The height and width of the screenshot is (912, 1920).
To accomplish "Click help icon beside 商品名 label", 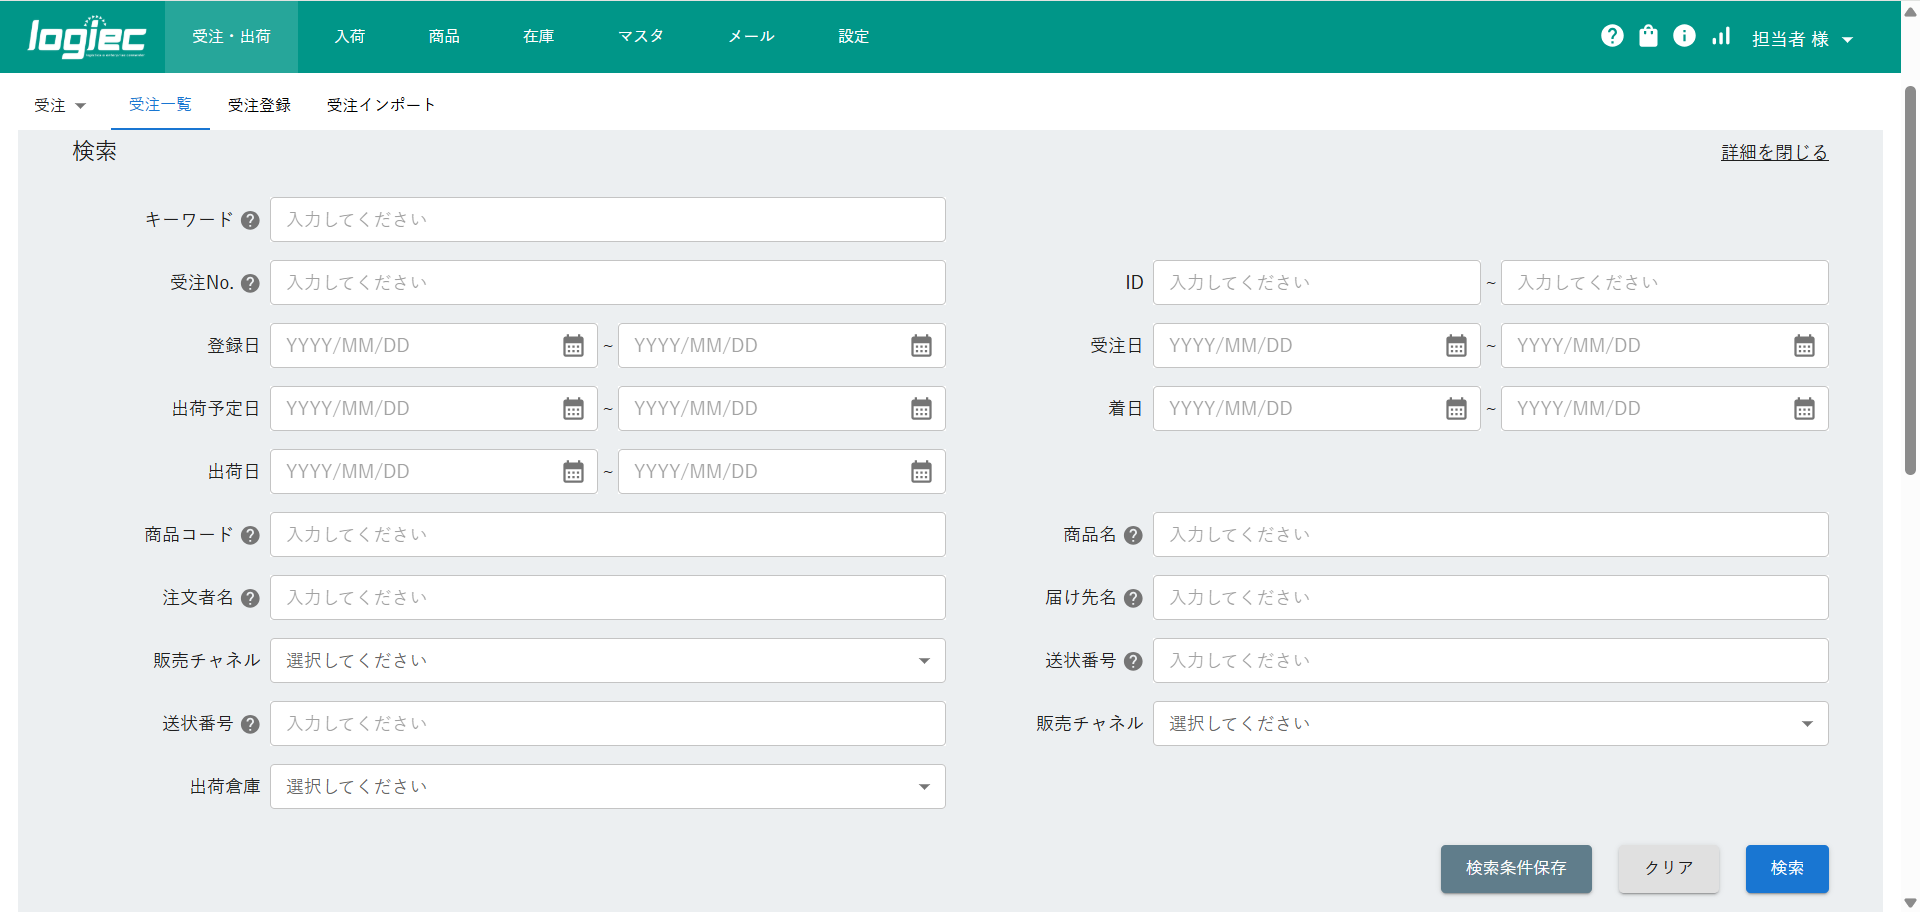I will point(1133,535).
